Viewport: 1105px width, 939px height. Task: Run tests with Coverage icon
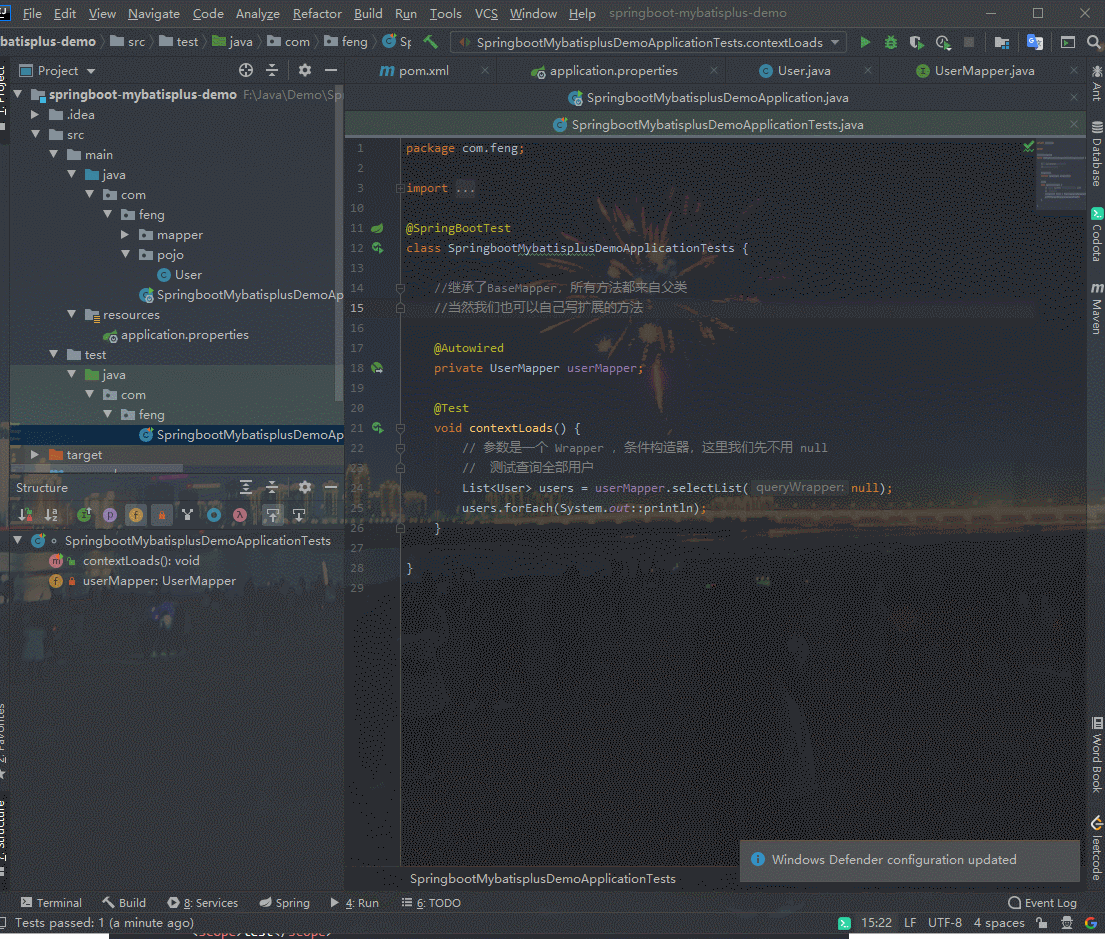pyautogui.click(x=916, y=42)
